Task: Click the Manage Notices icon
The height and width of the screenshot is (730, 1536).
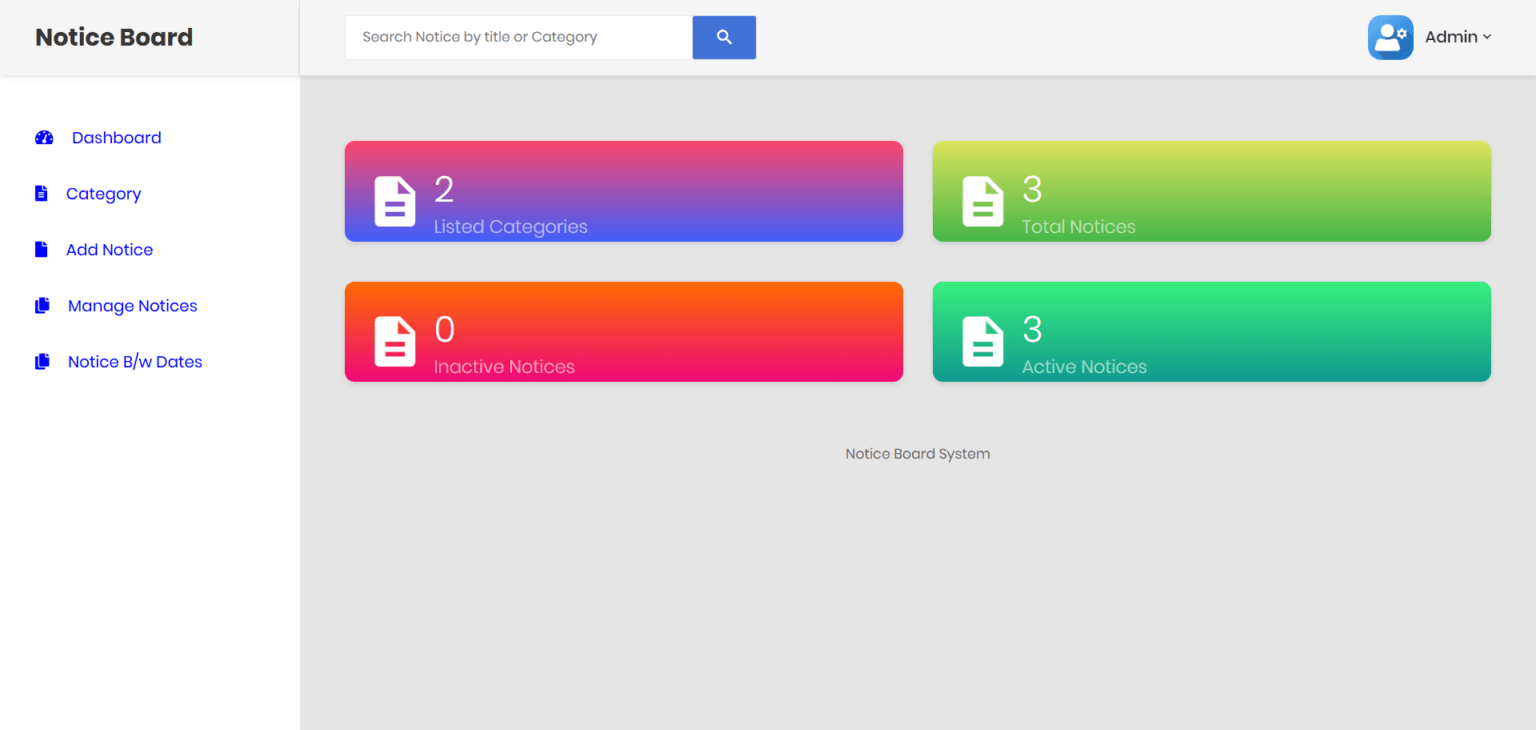Action: click(42, 305)
